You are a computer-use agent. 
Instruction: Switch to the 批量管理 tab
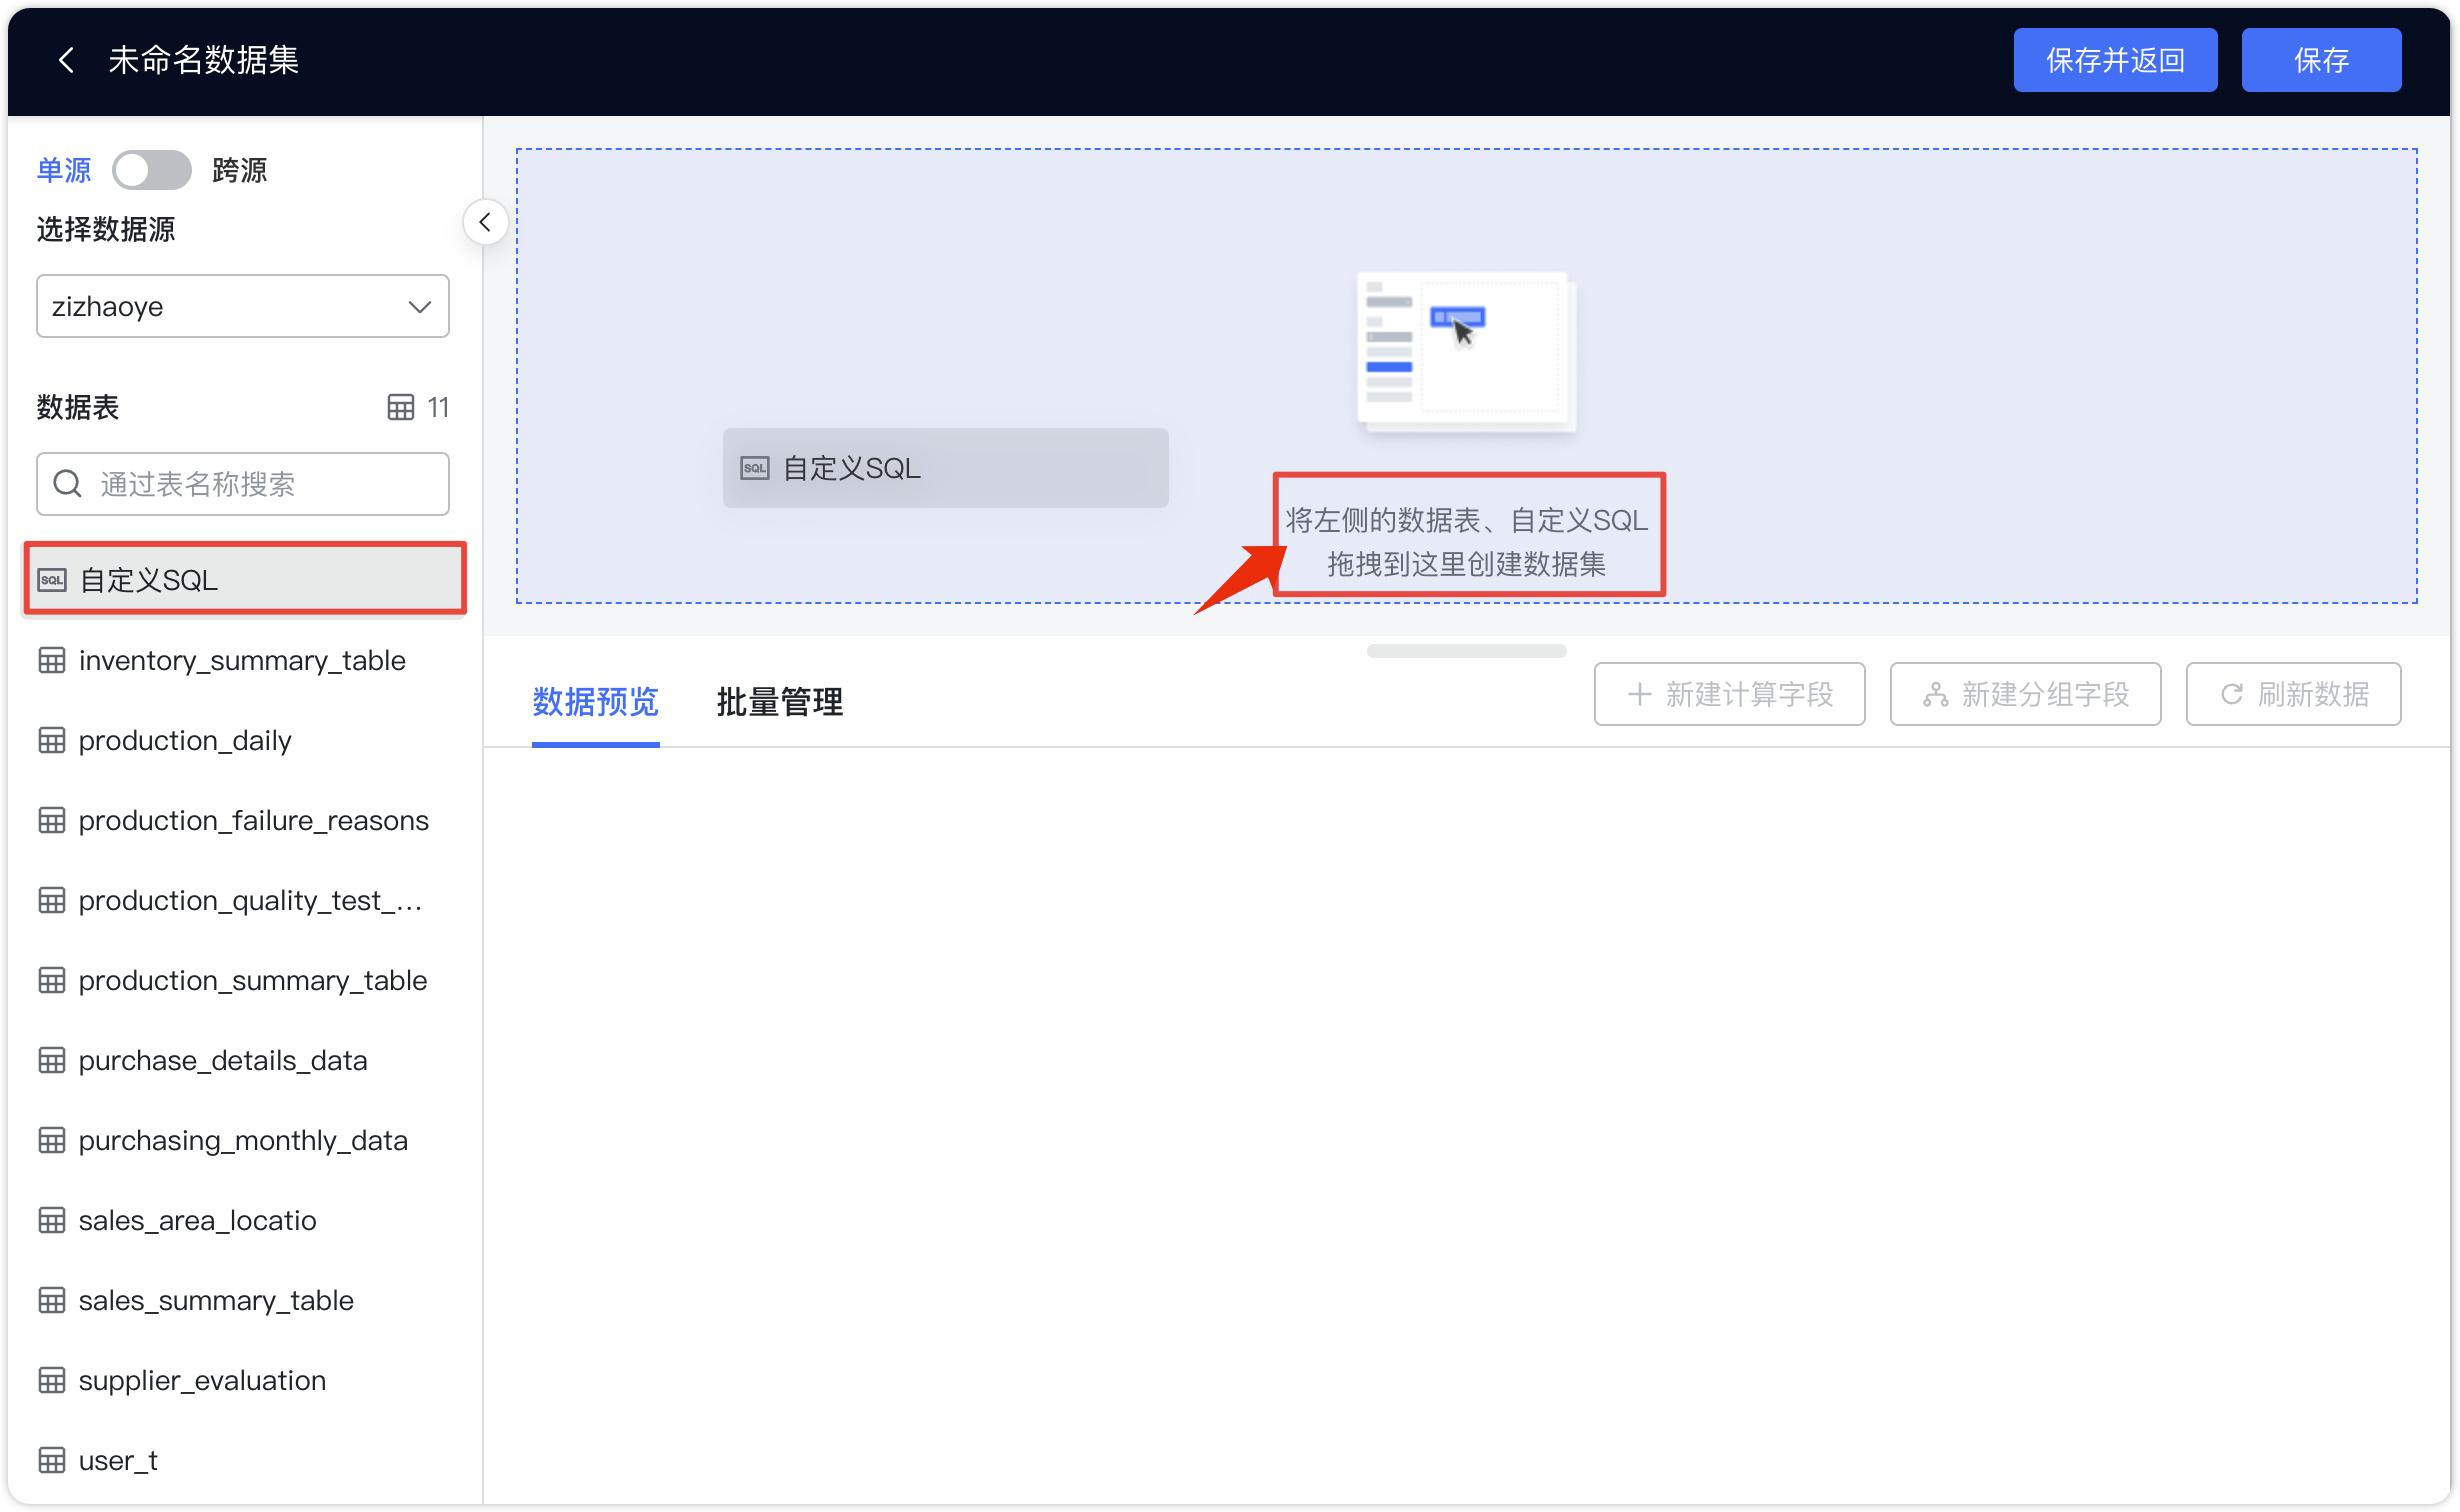coord(779,702)
